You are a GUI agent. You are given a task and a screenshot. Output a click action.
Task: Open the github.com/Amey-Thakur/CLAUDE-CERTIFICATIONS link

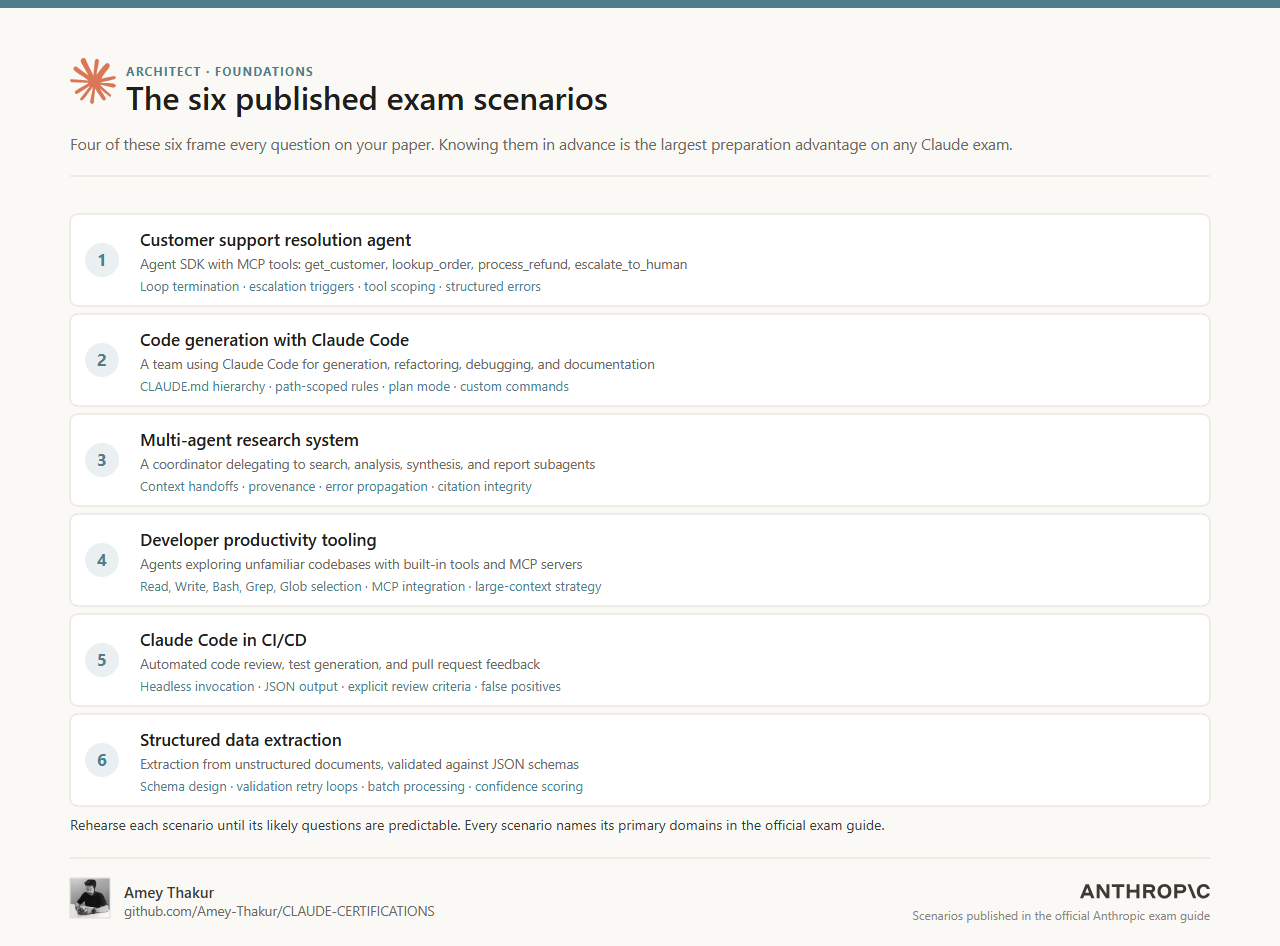coord(279,911)
